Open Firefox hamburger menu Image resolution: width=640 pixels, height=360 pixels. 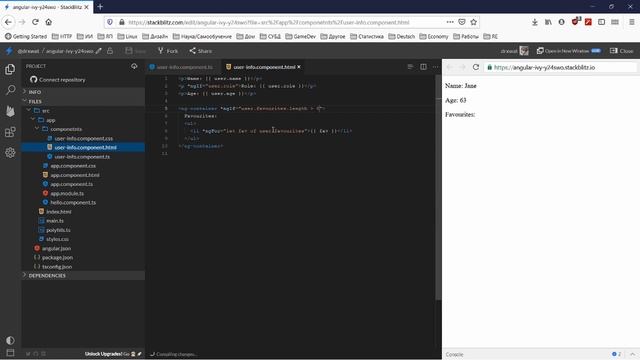tap(631, 22)
